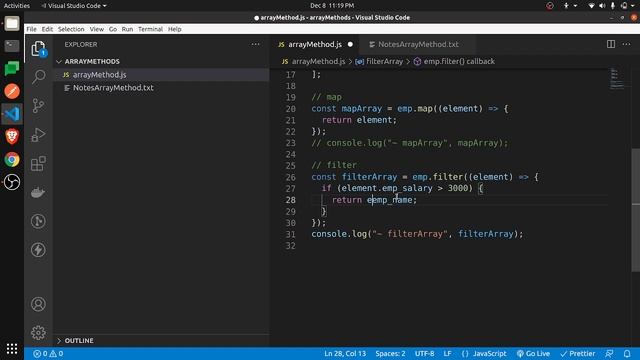Screen dimensions: 640x360
Task: Open the Terminal menu
Action: point(150,29)
